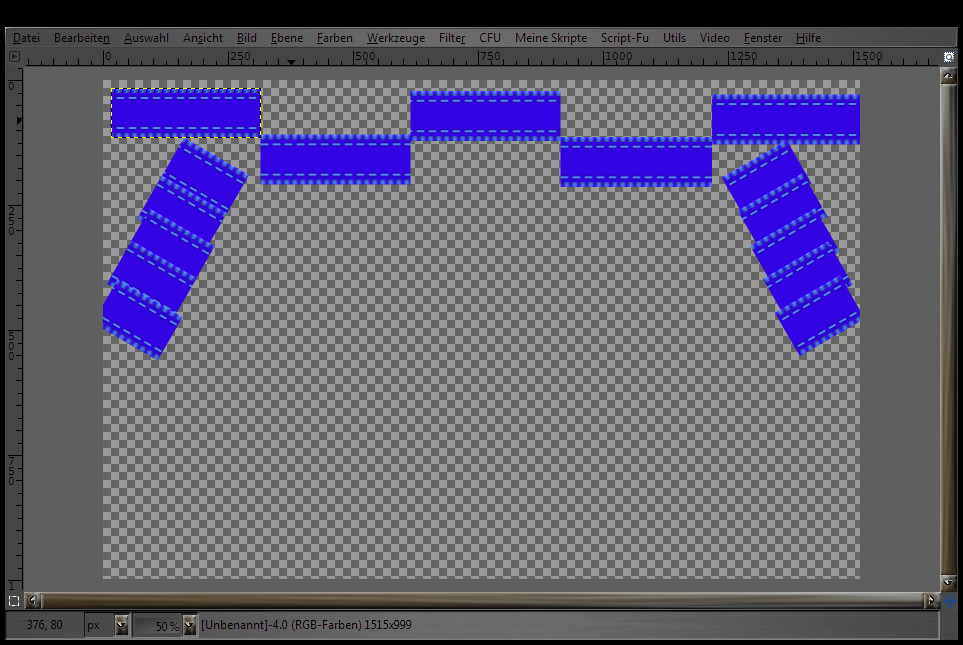
Task: Open the Farben menu
Action: click(x=334, y=38)
